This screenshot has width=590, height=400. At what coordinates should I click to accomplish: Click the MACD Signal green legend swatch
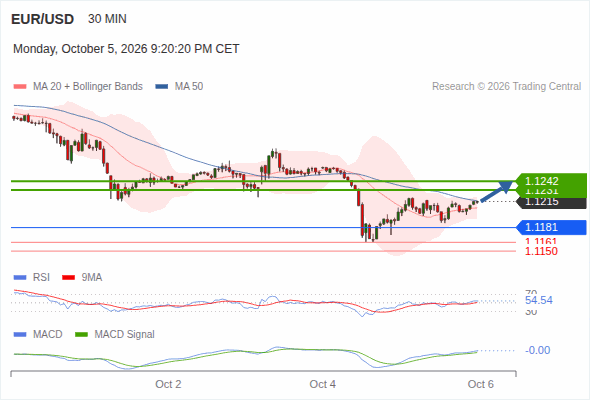coord(81,335)
